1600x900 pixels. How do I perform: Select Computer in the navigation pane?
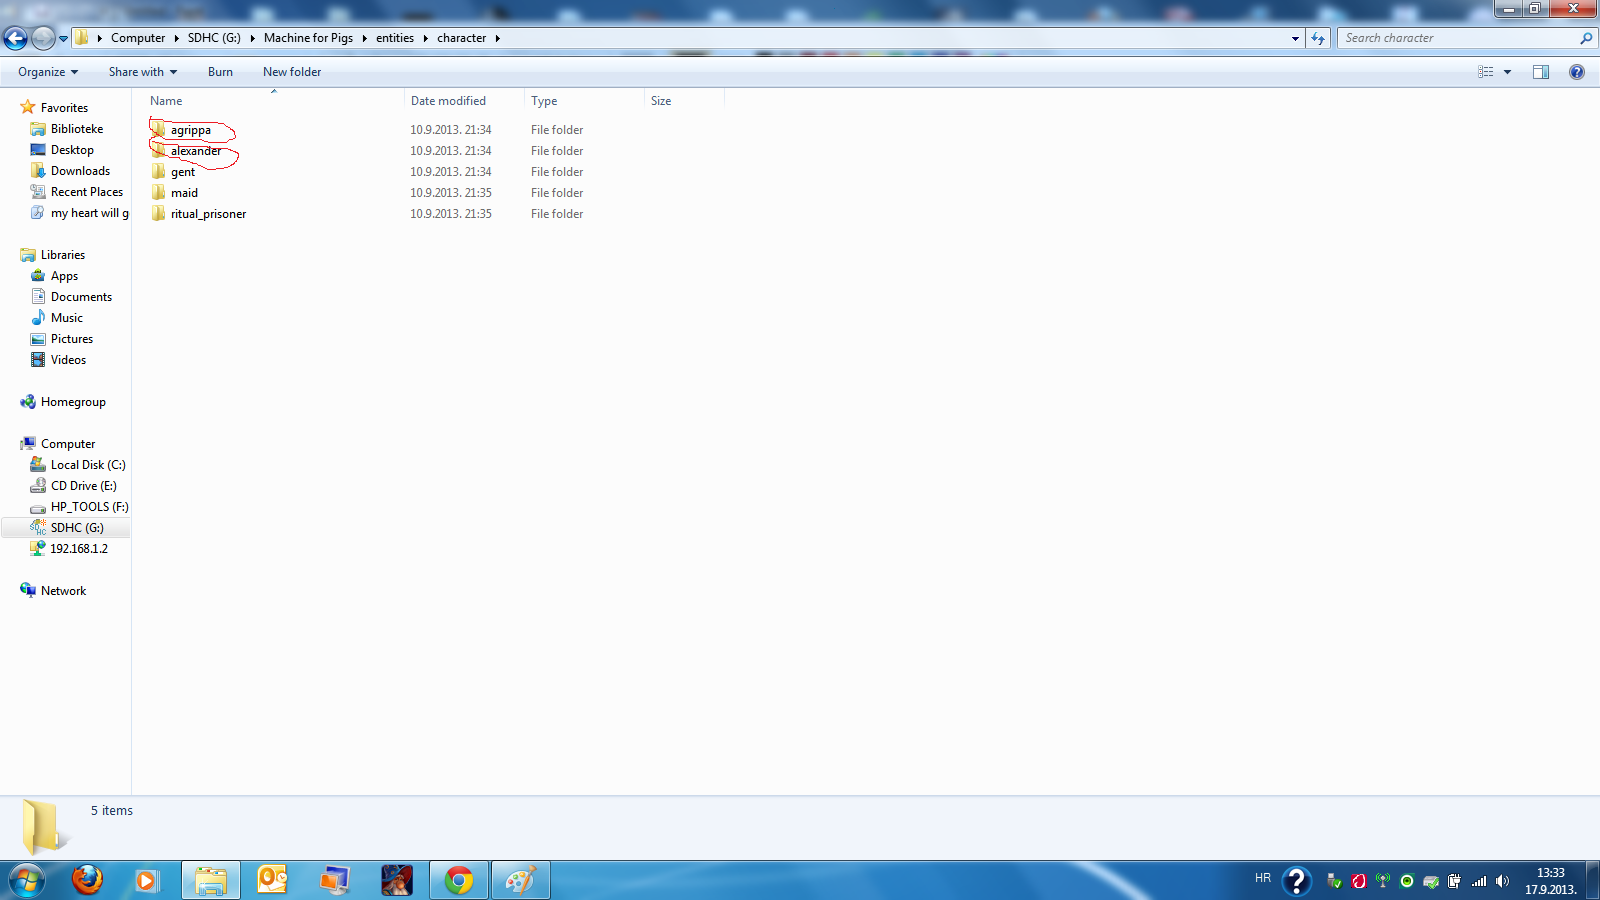coord(58,444)
